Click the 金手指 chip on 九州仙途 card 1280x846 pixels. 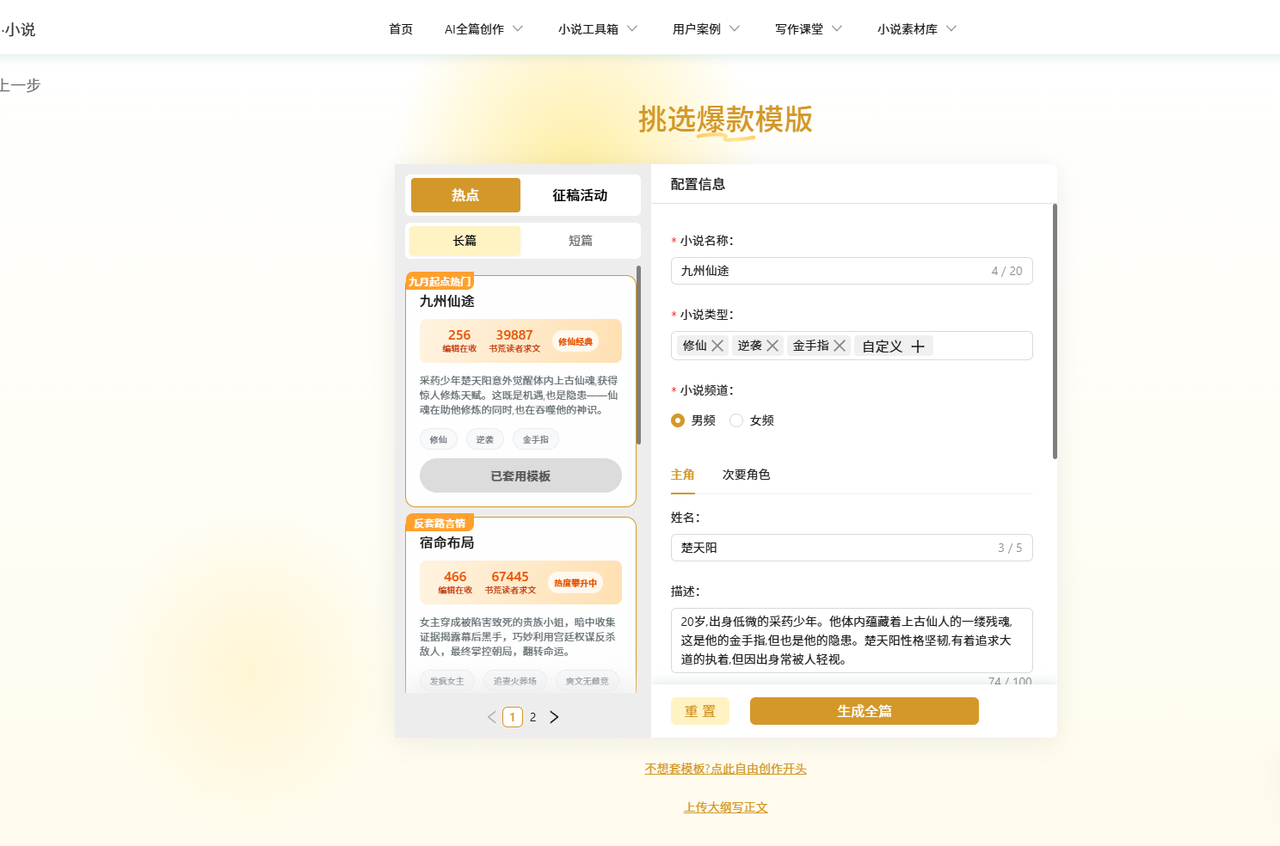(x=536, y=439)
